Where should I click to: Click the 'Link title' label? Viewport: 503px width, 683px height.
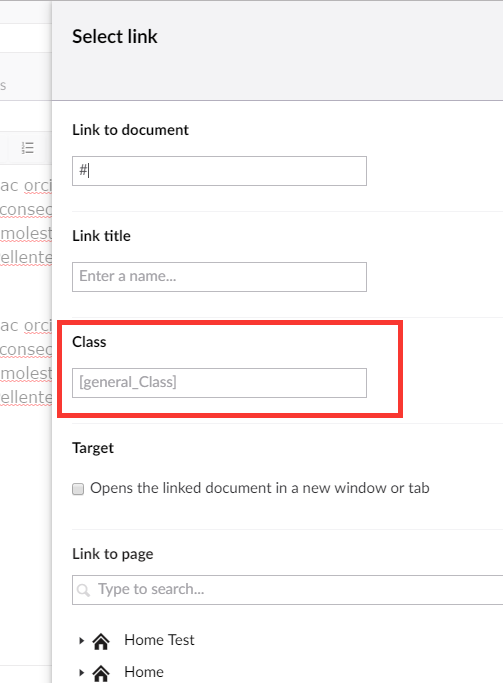[101, 236]
